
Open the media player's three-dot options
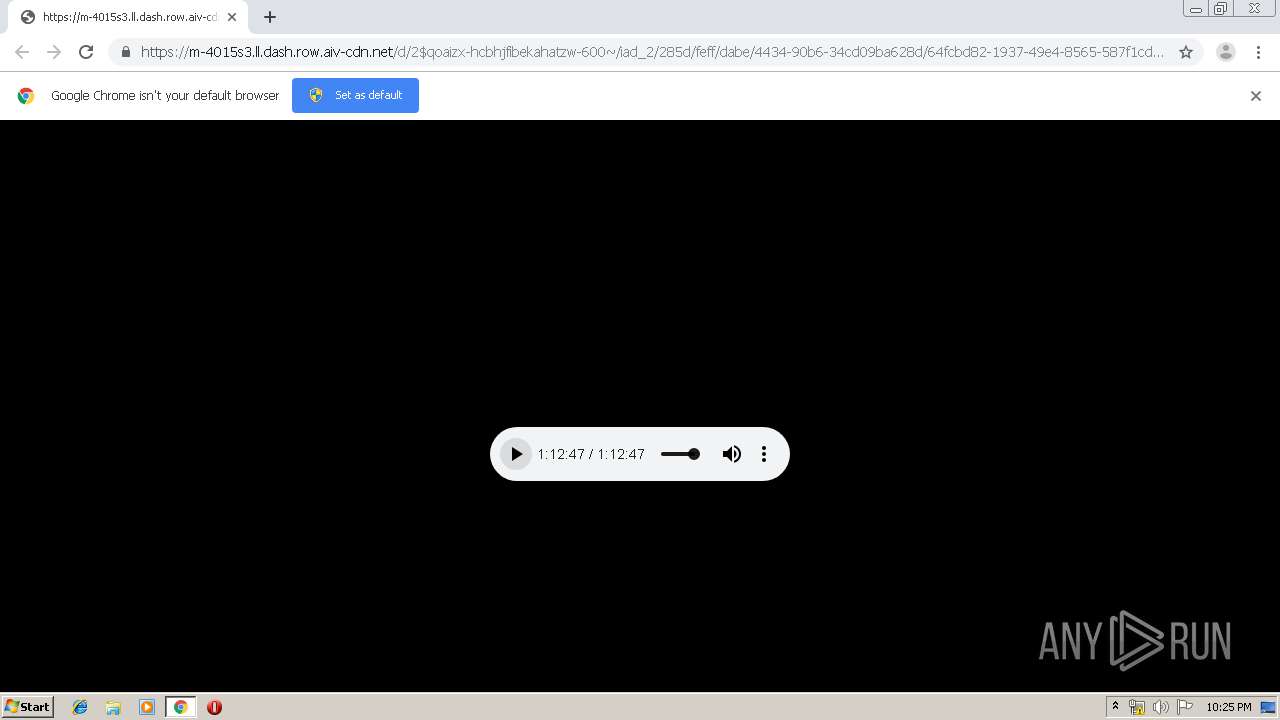[764, 454]
